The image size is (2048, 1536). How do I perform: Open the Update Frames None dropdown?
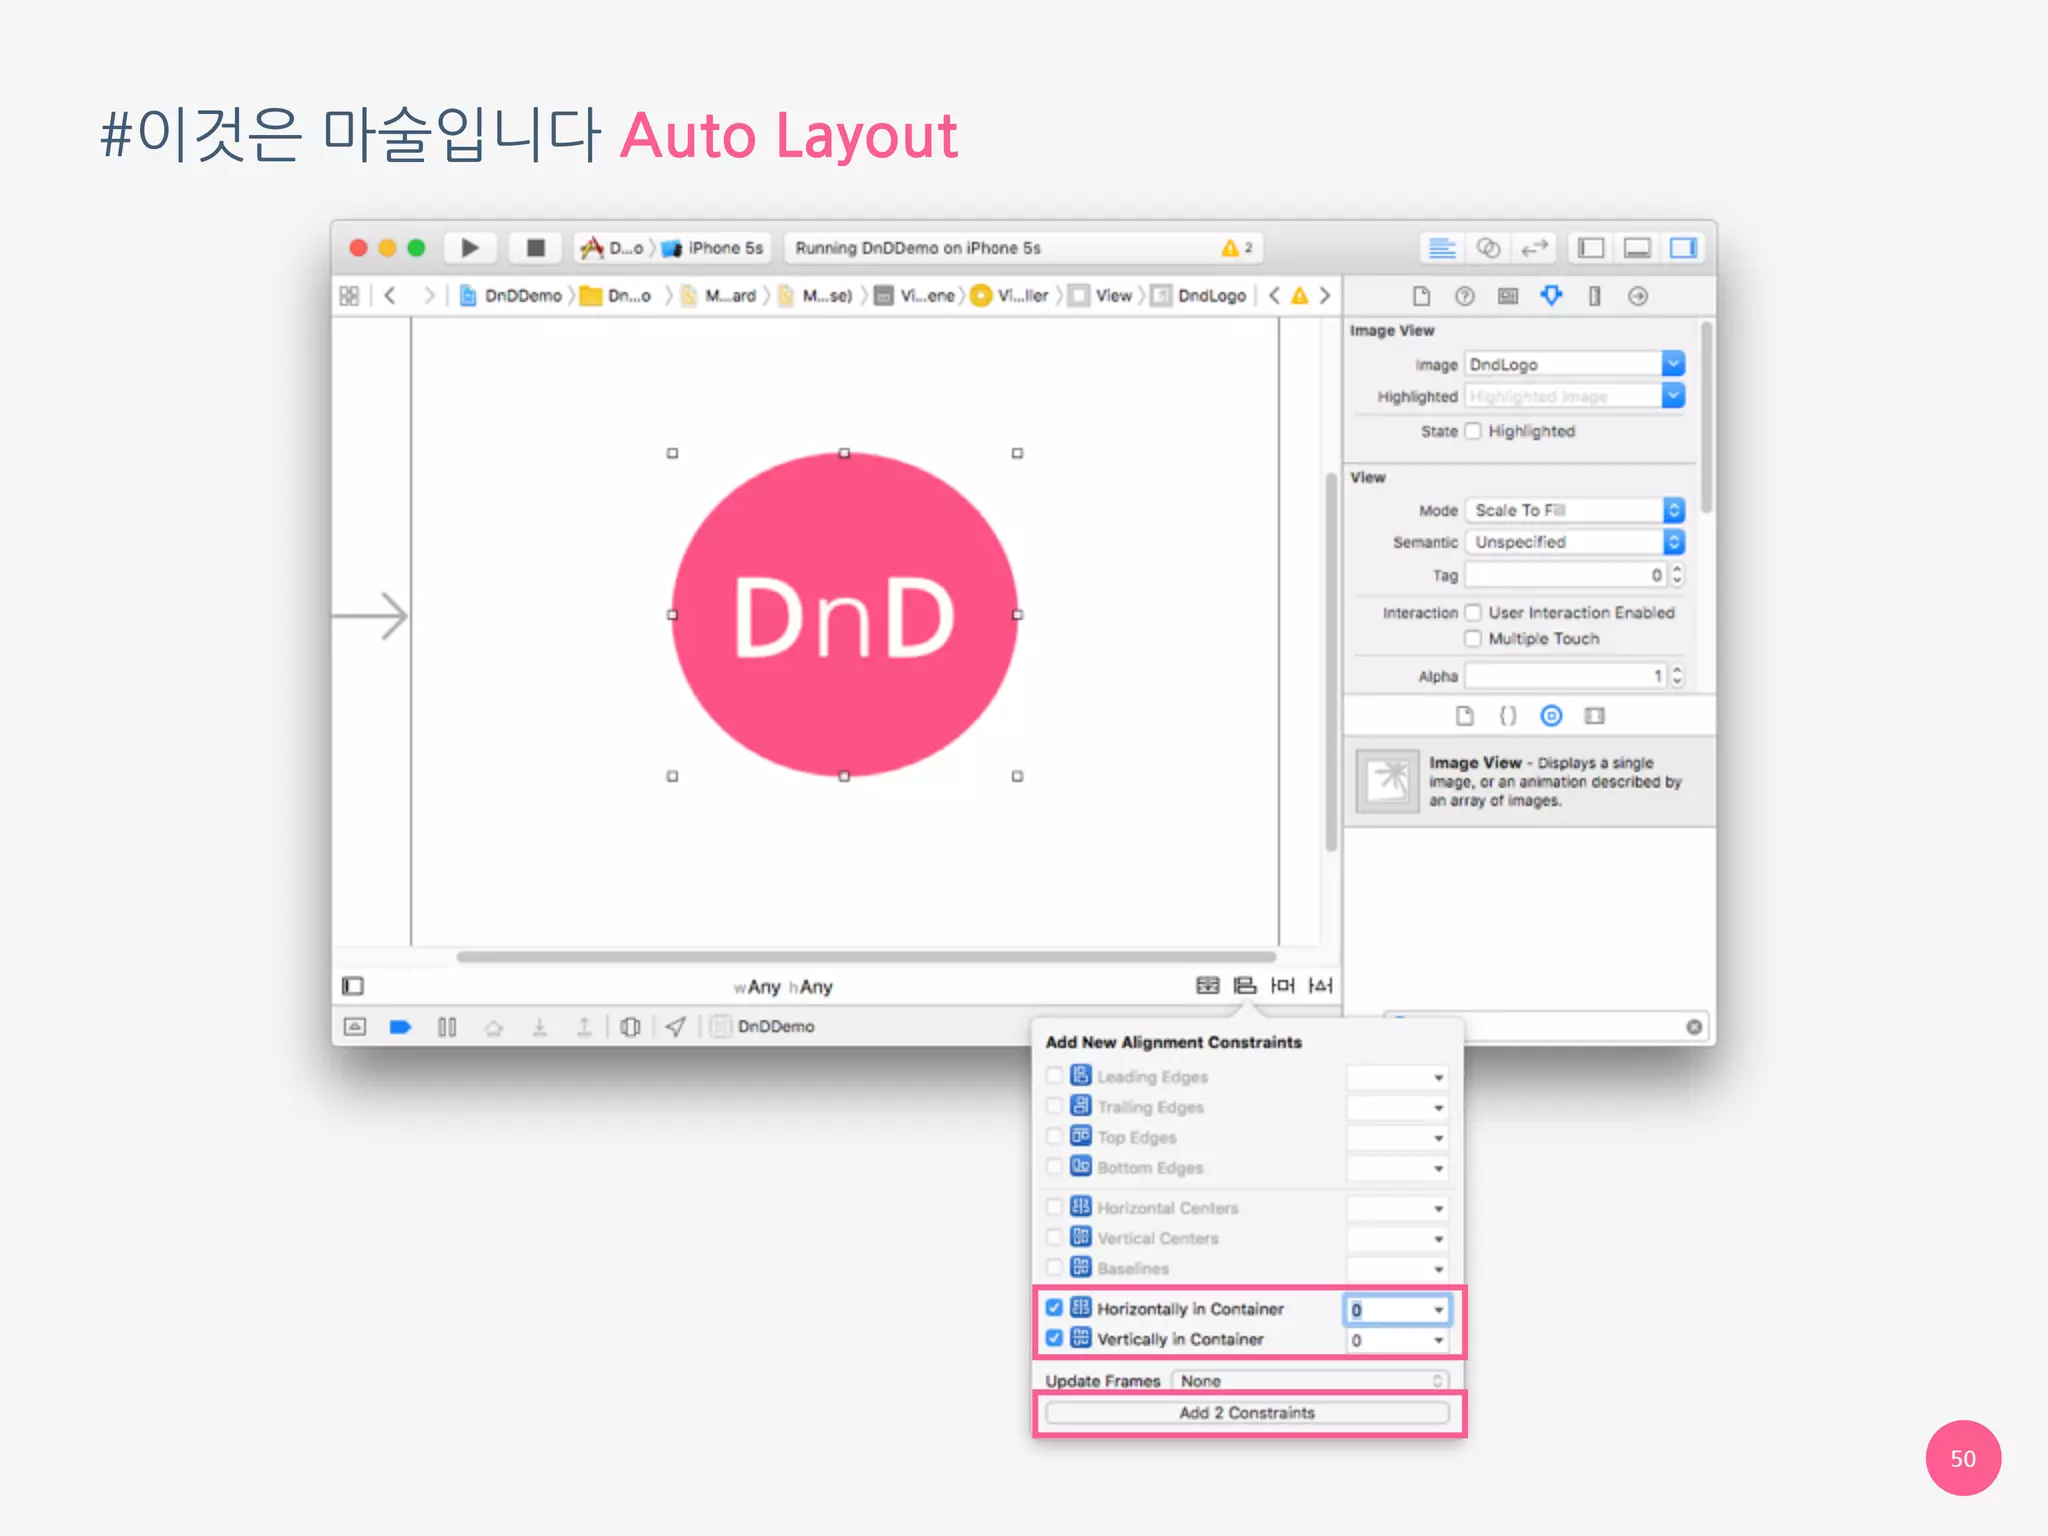point(1310,1381)
